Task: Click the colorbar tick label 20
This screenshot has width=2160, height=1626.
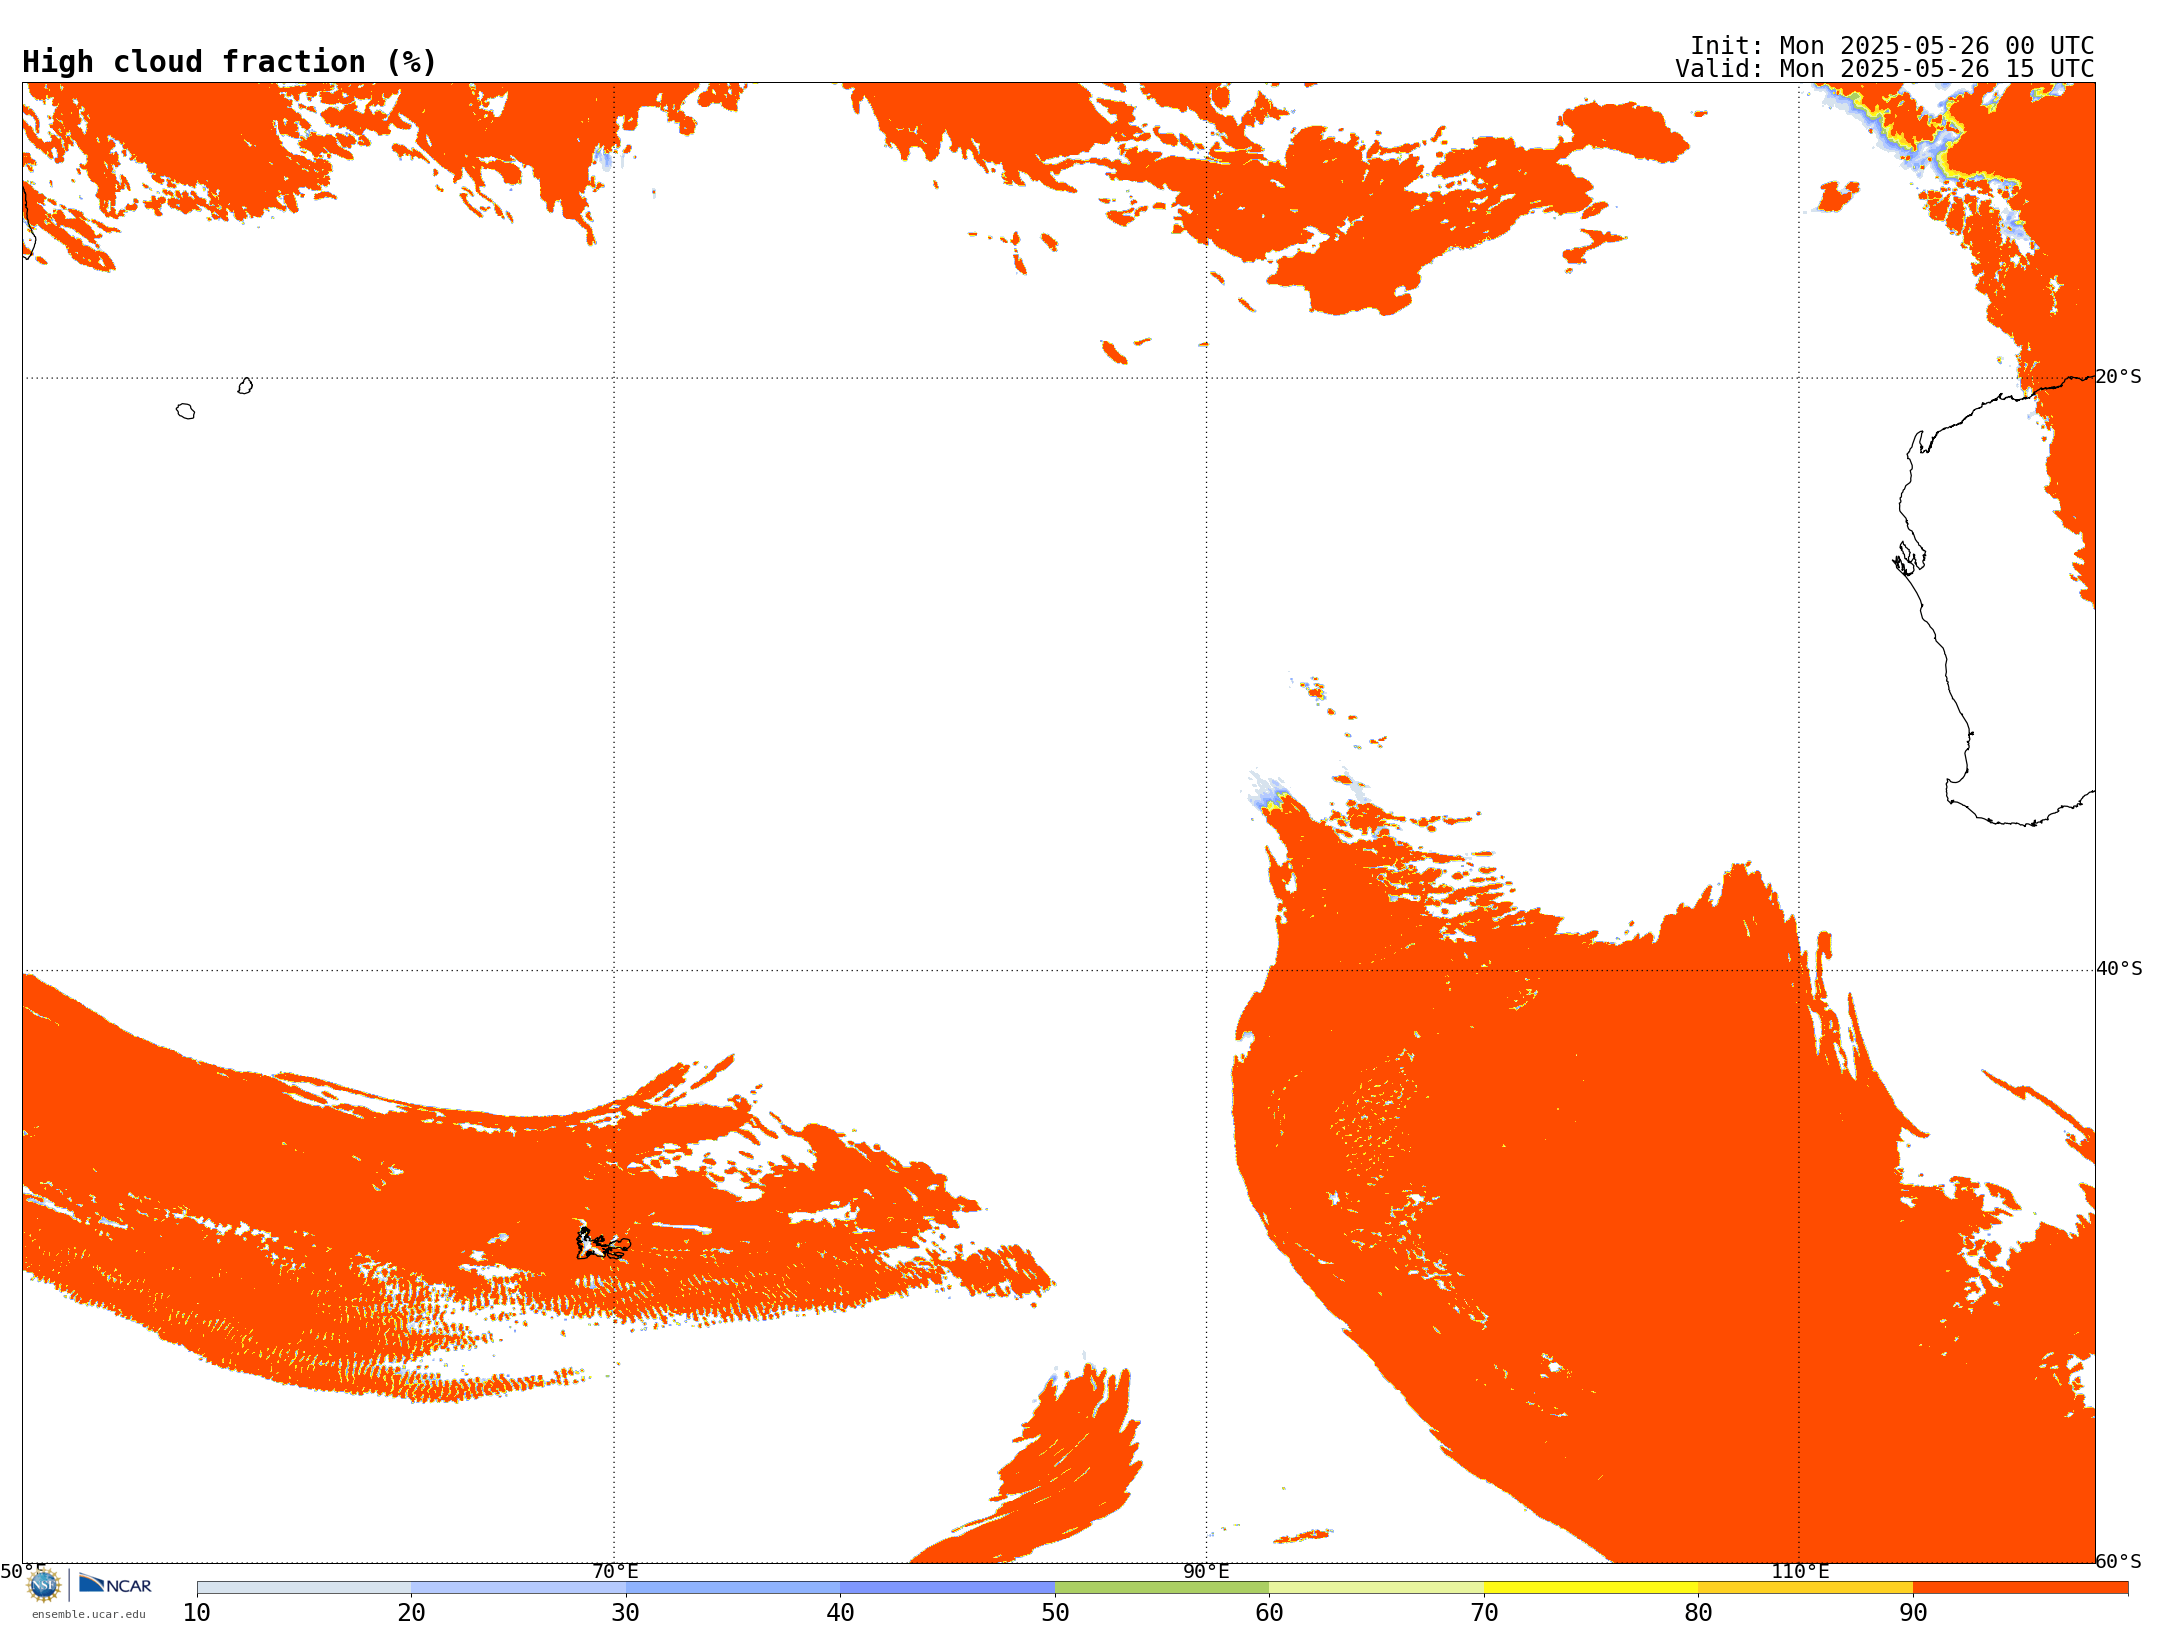Action: click(x=411, y=1613)
